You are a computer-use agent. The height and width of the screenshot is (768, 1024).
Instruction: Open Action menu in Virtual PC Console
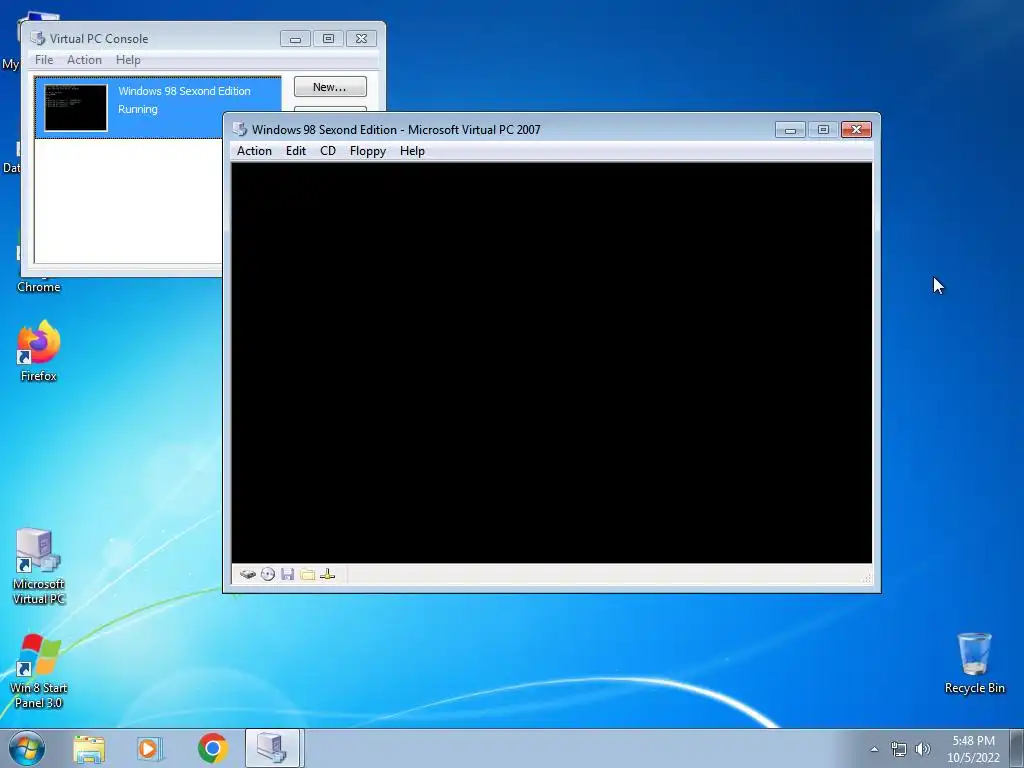pos(84,59)
